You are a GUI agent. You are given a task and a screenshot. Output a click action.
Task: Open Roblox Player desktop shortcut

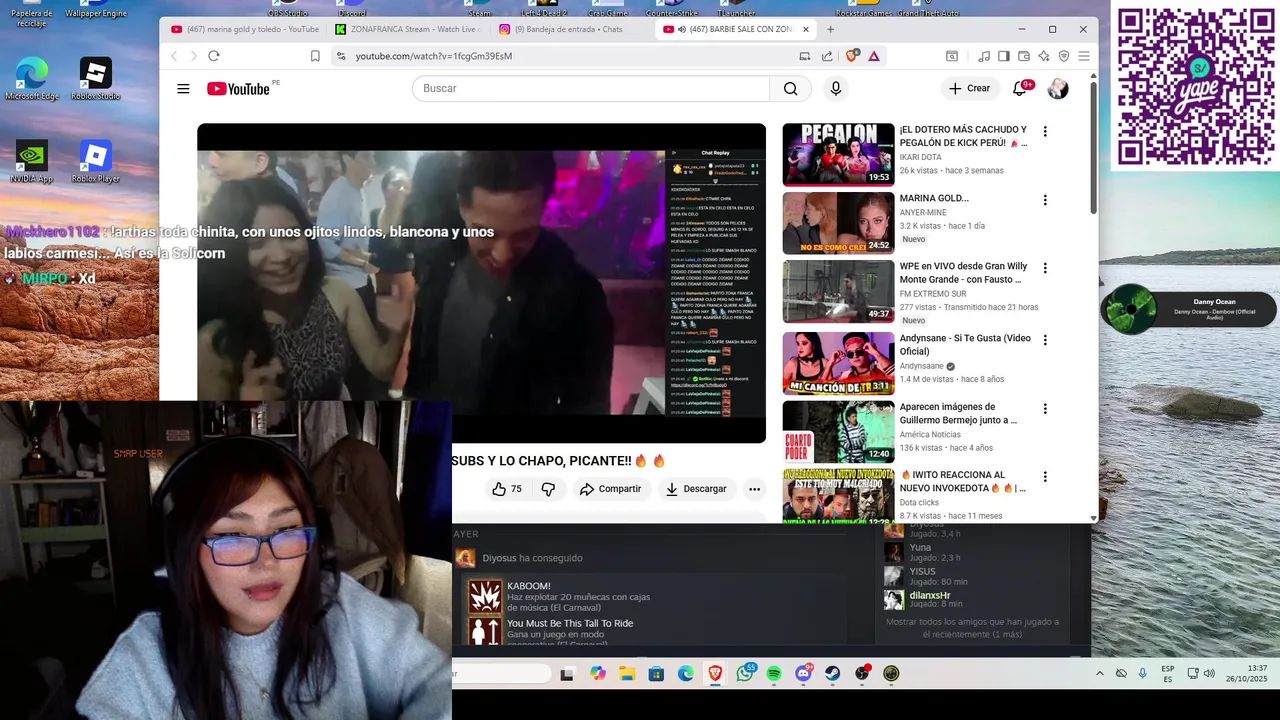(x=96, y=162)
